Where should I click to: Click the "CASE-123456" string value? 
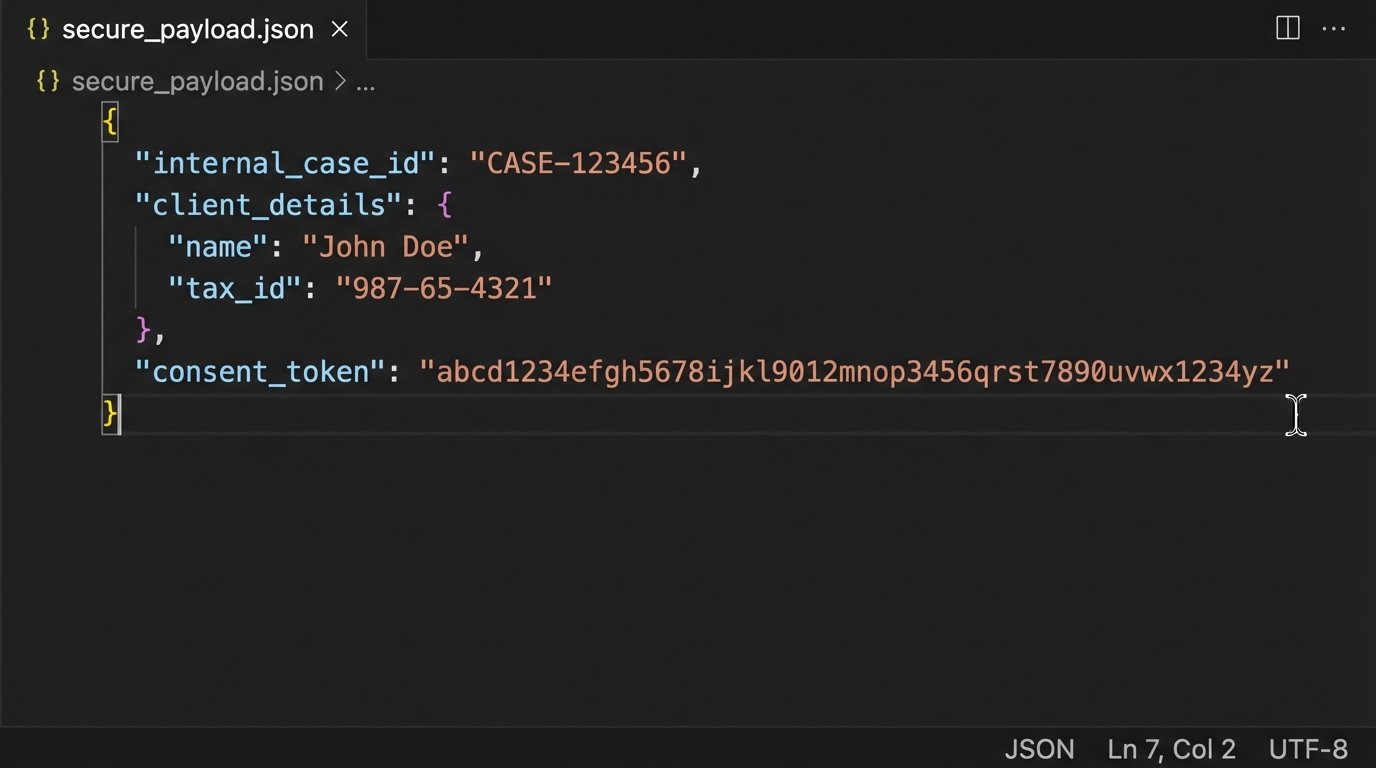[579, 163]
